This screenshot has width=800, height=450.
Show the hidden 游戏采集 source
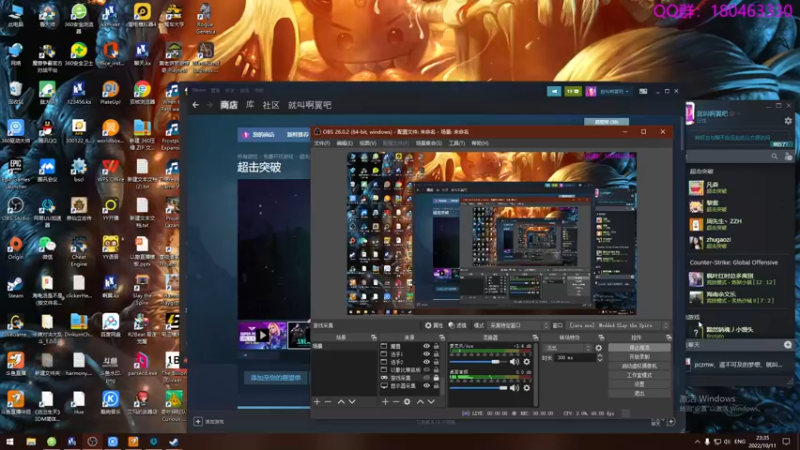coord(426,378)
